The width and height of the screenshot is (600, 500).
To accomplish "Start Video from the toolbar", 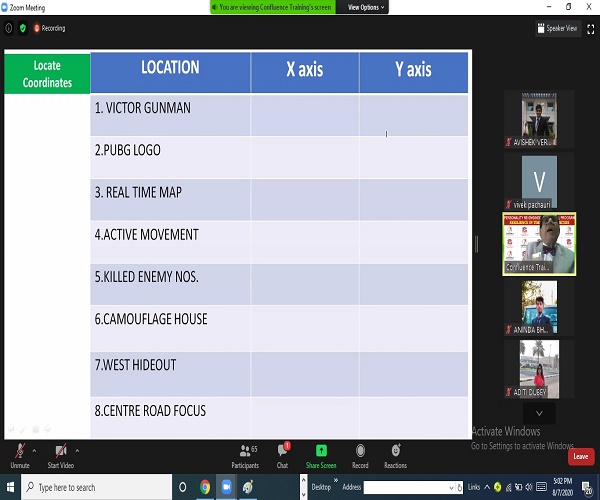I will (60, 456).
